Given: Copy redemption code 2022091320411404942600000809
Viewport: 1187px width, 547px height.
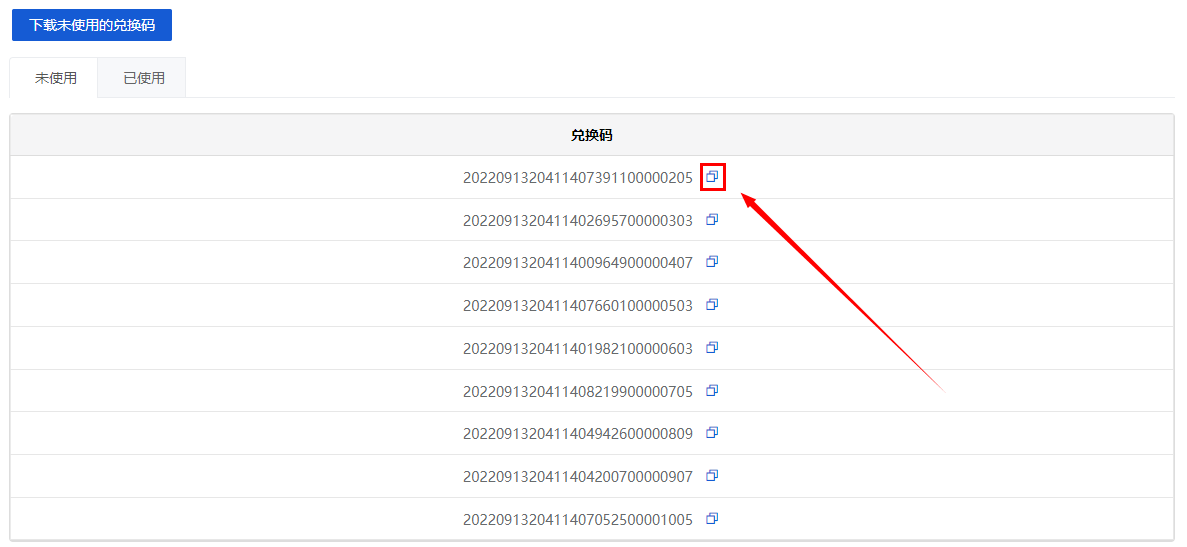Looking at the screenshot, I should (712, 433).
